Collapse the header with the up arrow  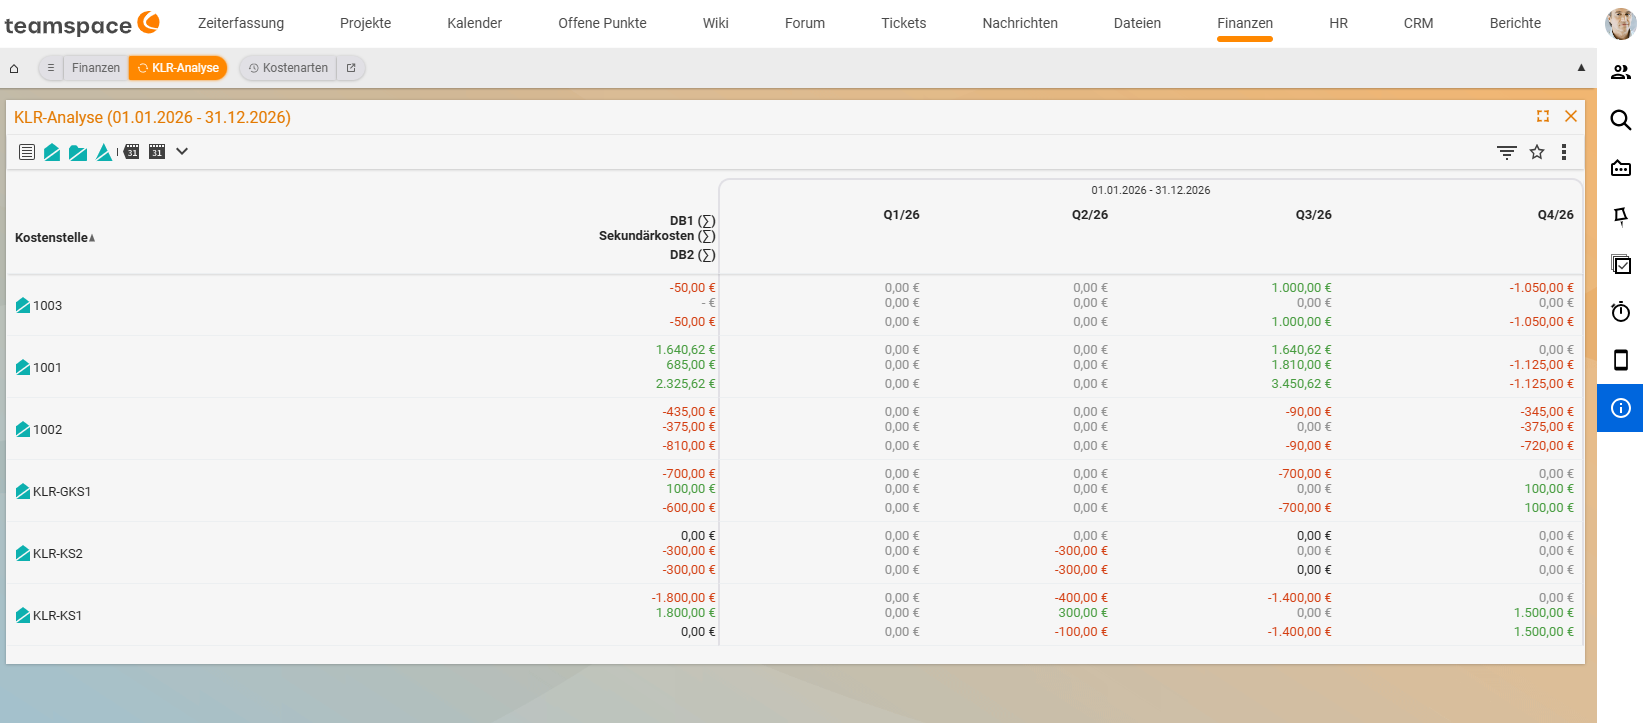pyautogui.click(x=1581, y=68)
